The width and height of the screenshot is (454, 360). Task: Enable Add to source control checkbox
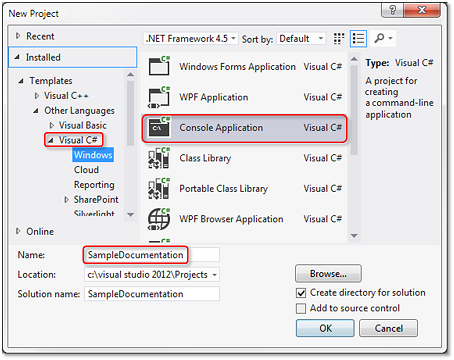301,308
